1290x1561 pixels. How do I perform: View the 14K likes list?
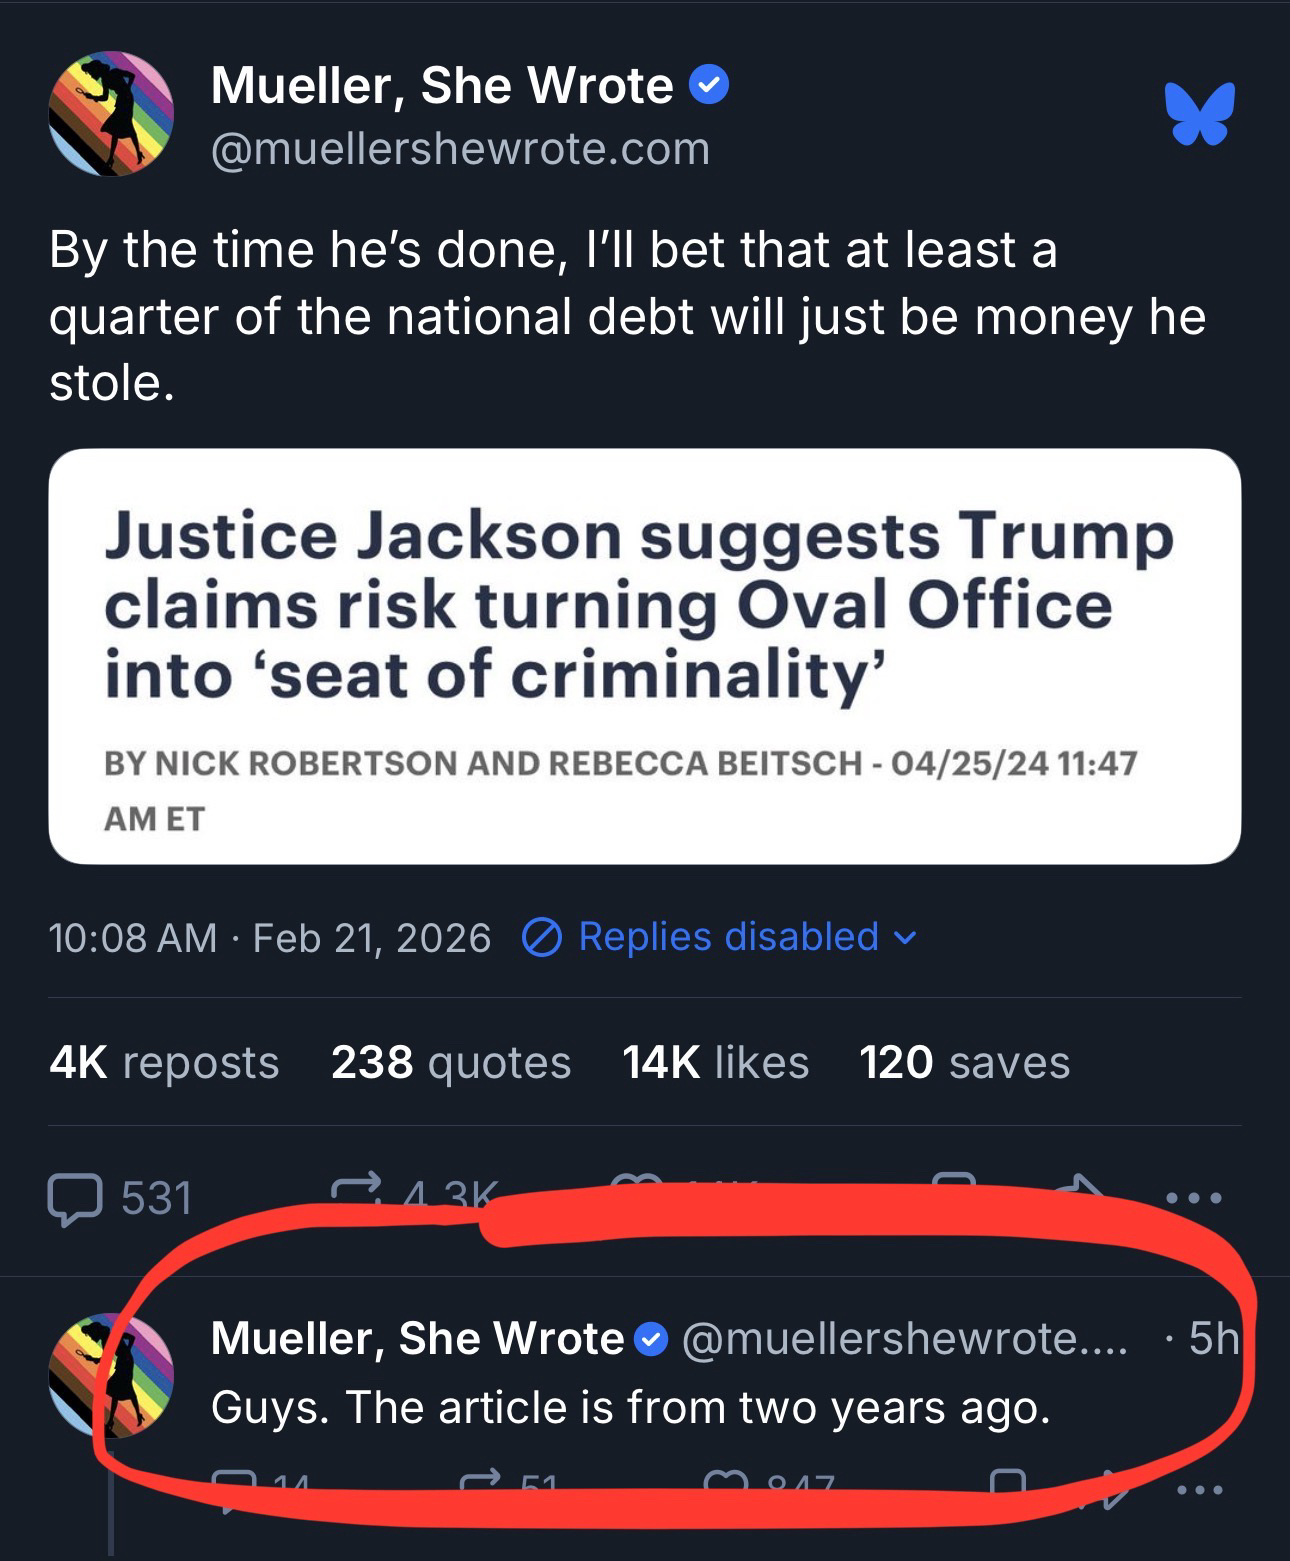(x=715, y=1062)
